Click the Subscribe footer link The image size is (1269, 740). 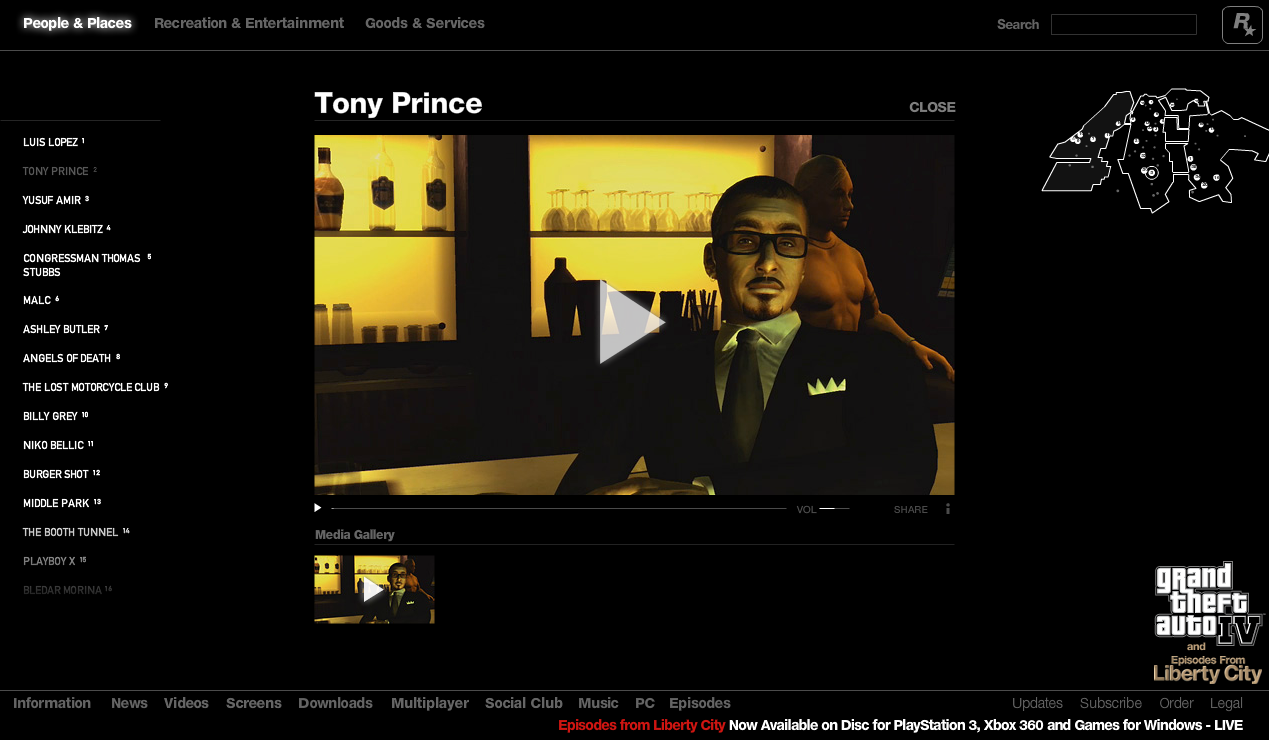tap(1111, 703)
